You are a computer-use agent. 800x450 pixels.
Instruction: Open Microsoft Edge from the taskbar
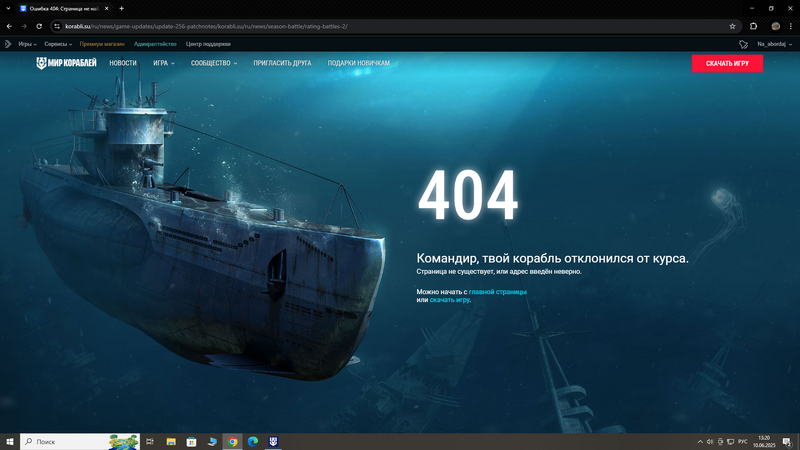[253, 442]
